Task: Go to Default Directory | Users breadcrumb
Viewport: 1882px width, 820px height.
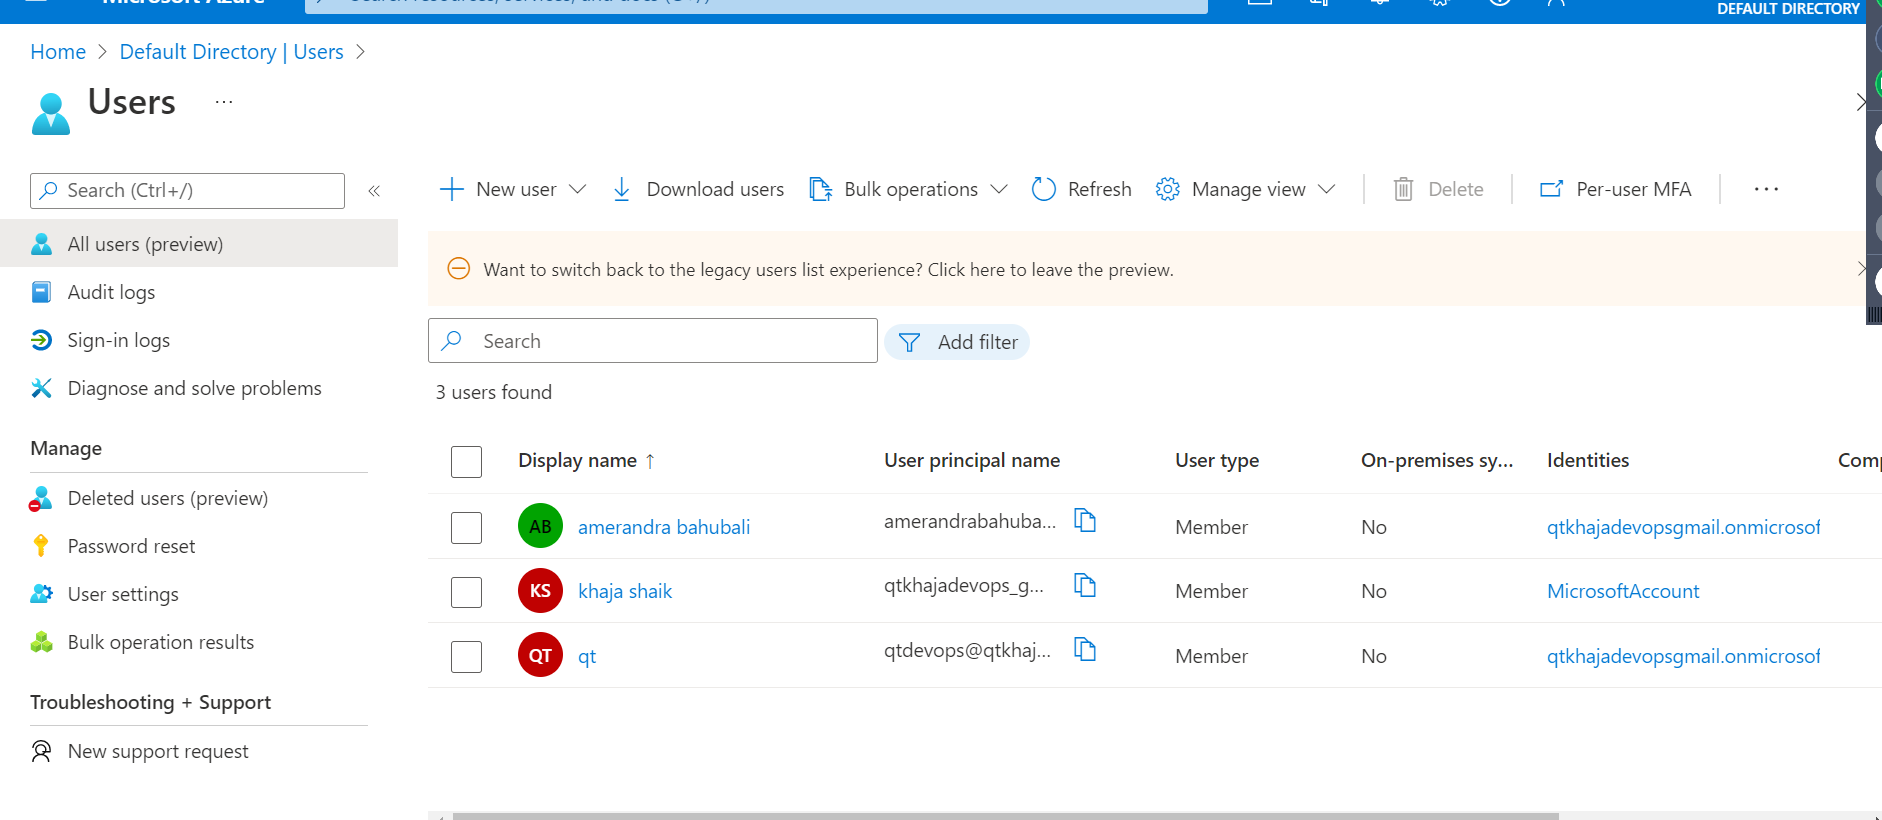Action: coord(231,52)
